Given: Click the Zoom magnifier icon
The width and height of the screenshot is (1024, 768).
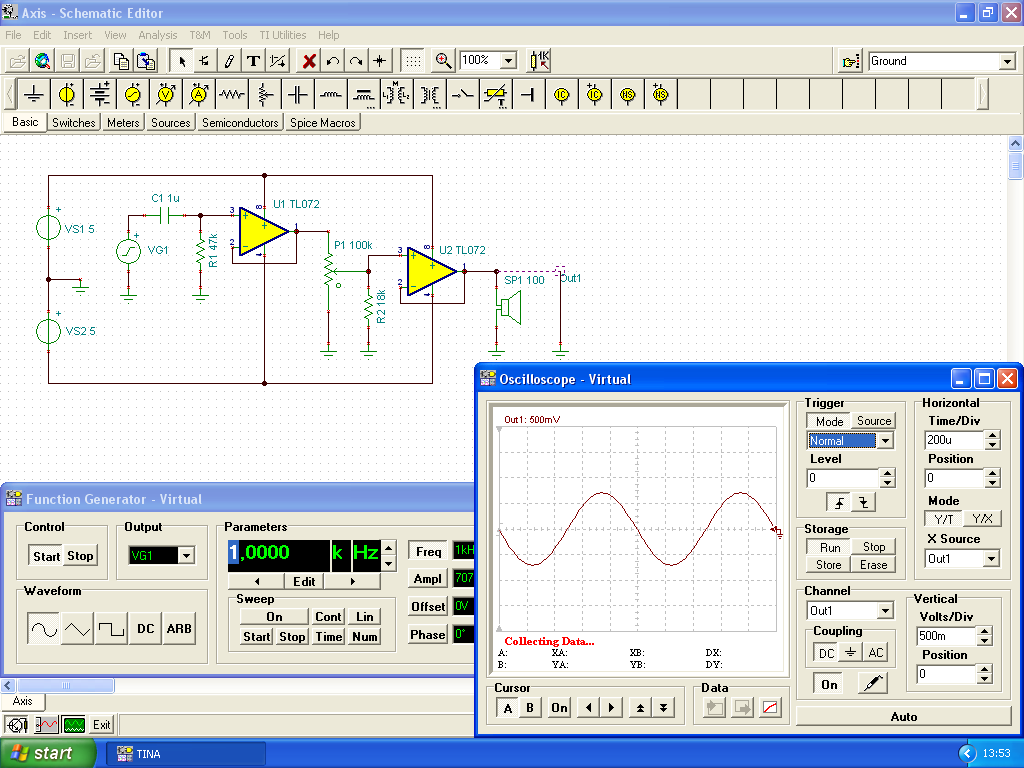Looking at the screenshot, I should click(443, 61).
